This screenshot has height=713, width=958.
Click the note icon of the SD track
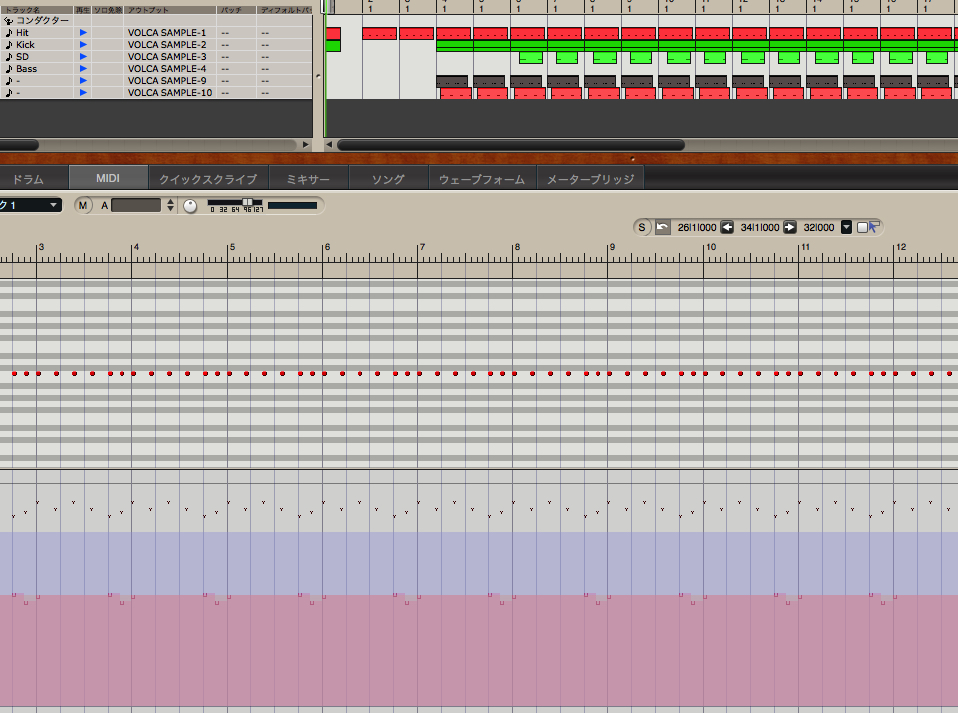(x=9, y=57)
